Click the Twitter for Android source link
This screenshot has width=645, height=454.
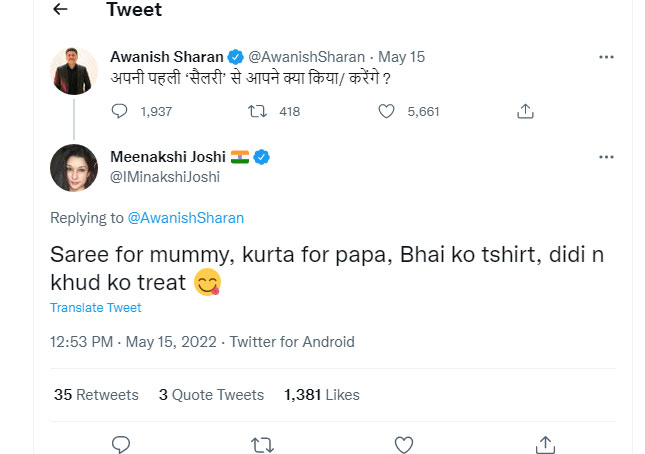(292, 342)
